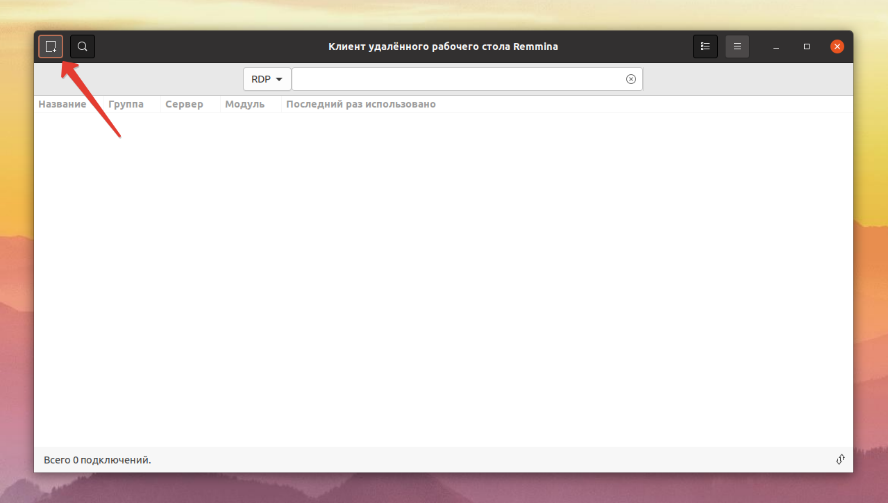Viewport: 888px width, 503px height.
Task: Switch list view mode in header
Action: coord(705,46)
